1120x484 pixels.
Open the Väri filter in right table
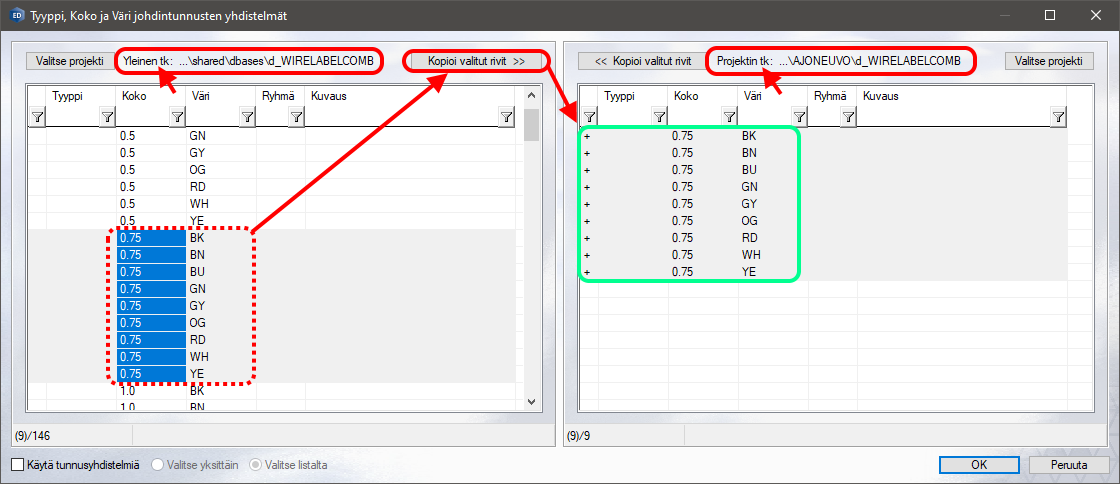pyautogui.click(x=799, y=117)
